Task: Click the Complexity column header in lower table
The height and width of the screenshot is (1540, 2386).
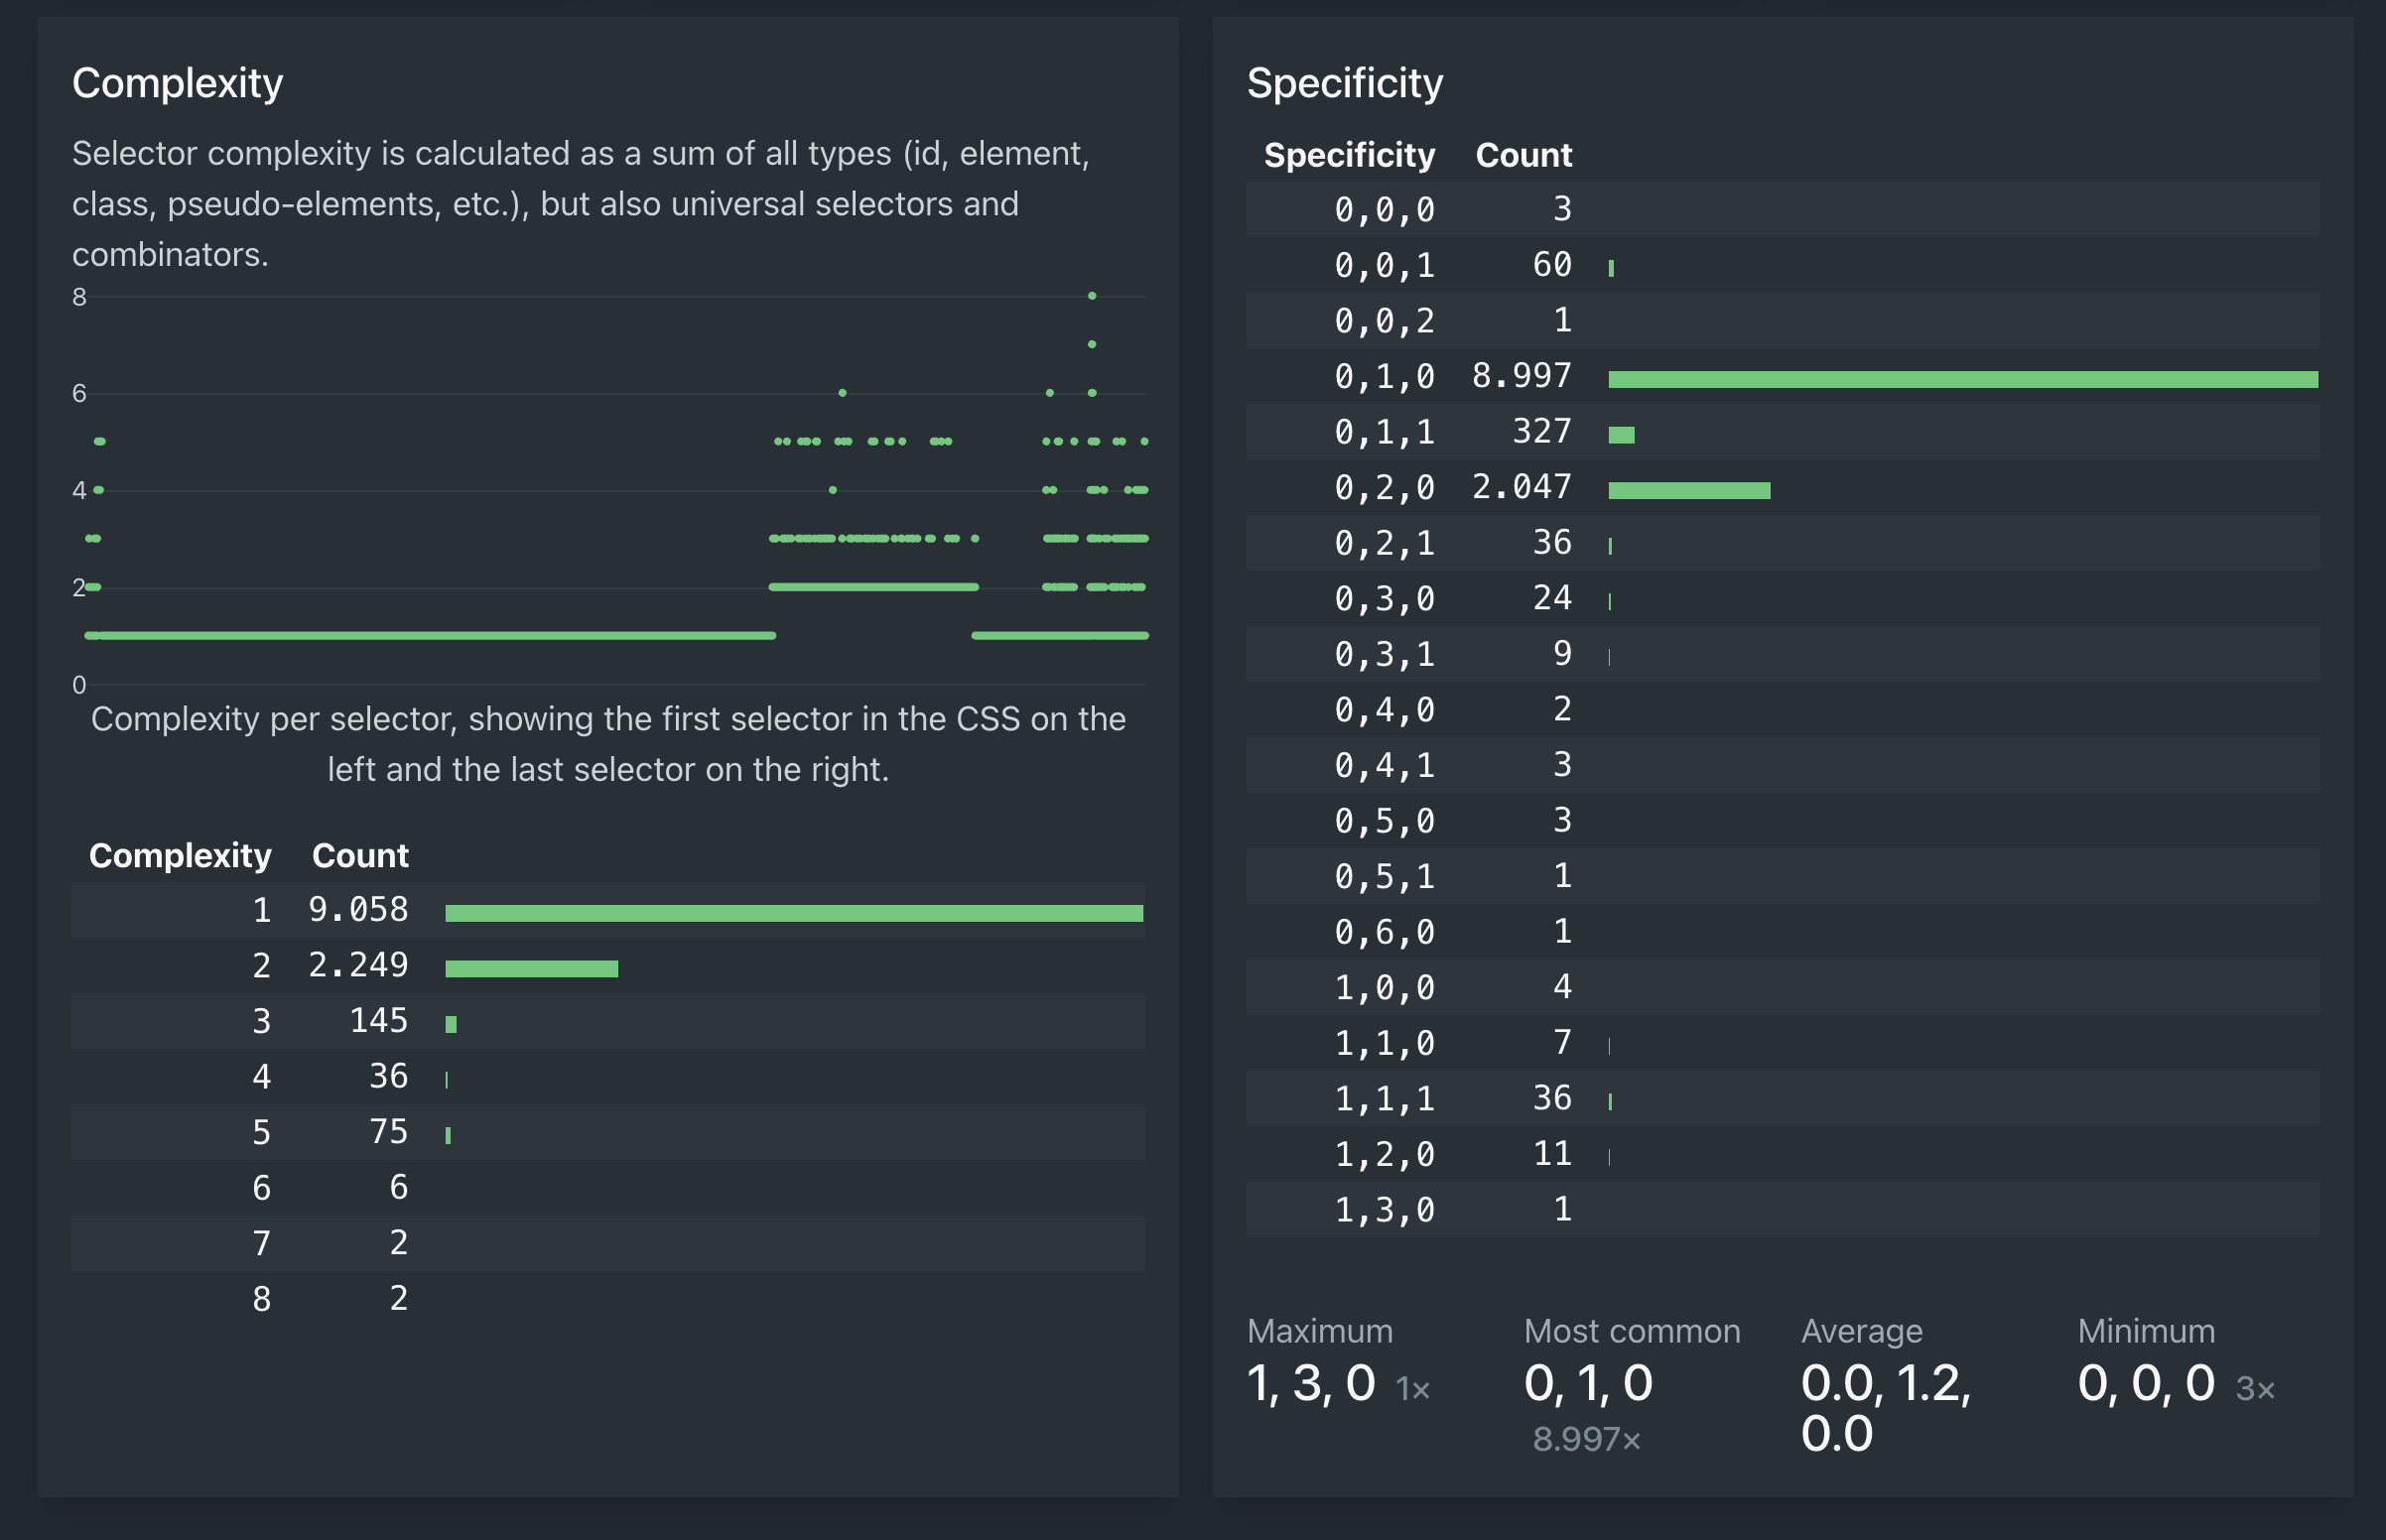Action: [x=180, y=856]
